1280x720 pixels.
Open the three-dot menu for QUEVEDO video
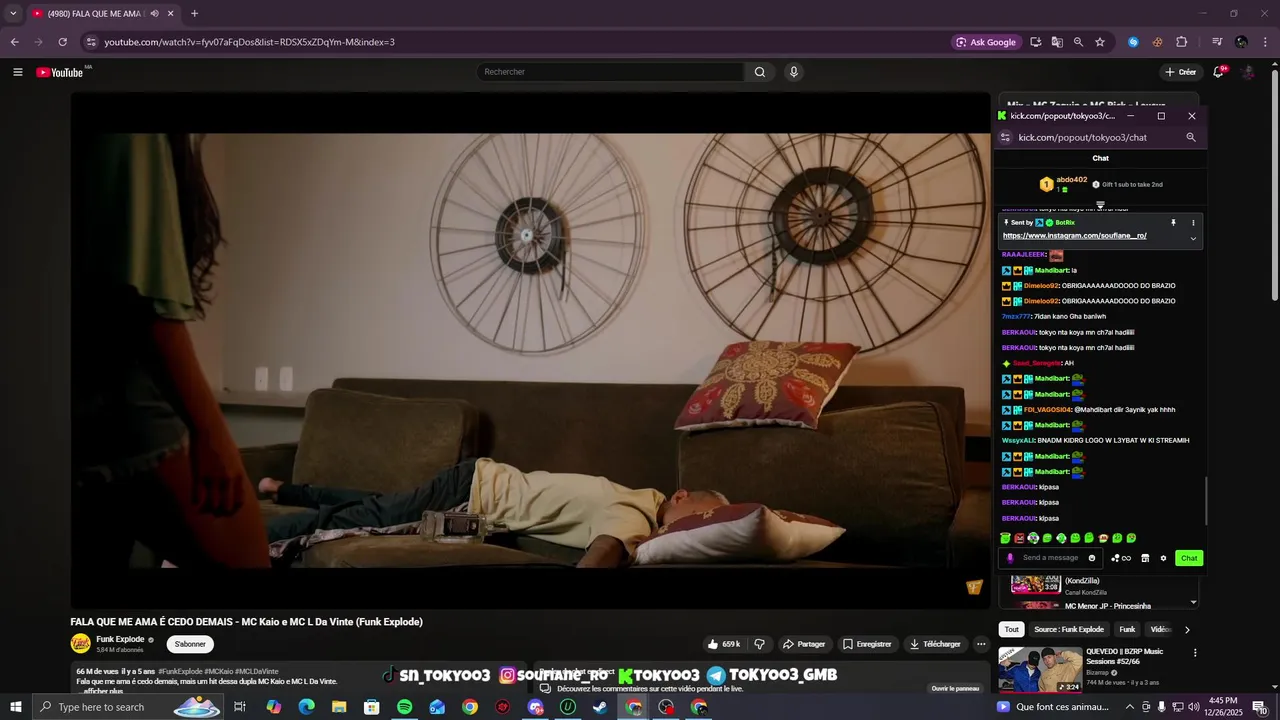(1194, 653)
